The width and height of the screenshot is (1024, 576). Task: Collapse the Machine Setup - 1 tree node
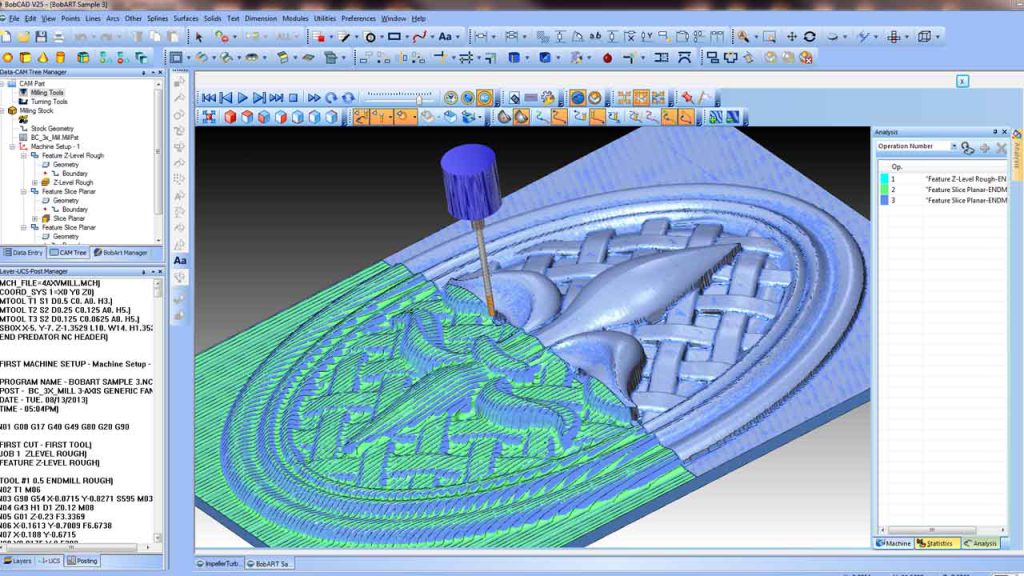[x=12, y=147]
